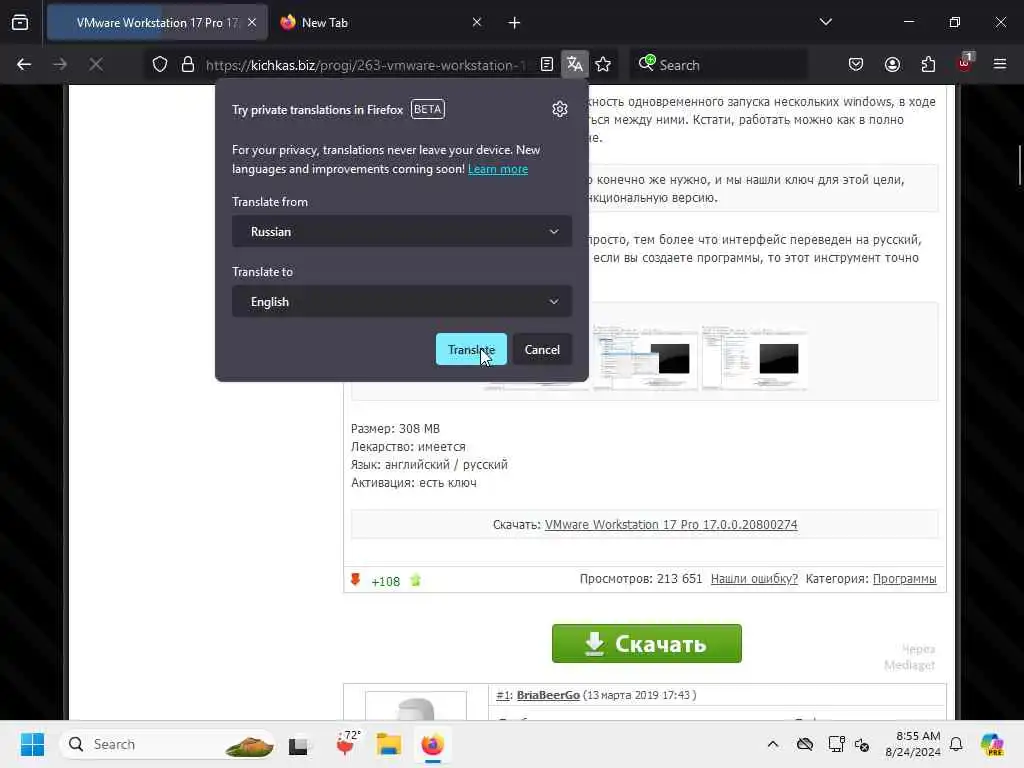Open a new tab with the plus button
The image size is (1024, 768).
(514, 23)
